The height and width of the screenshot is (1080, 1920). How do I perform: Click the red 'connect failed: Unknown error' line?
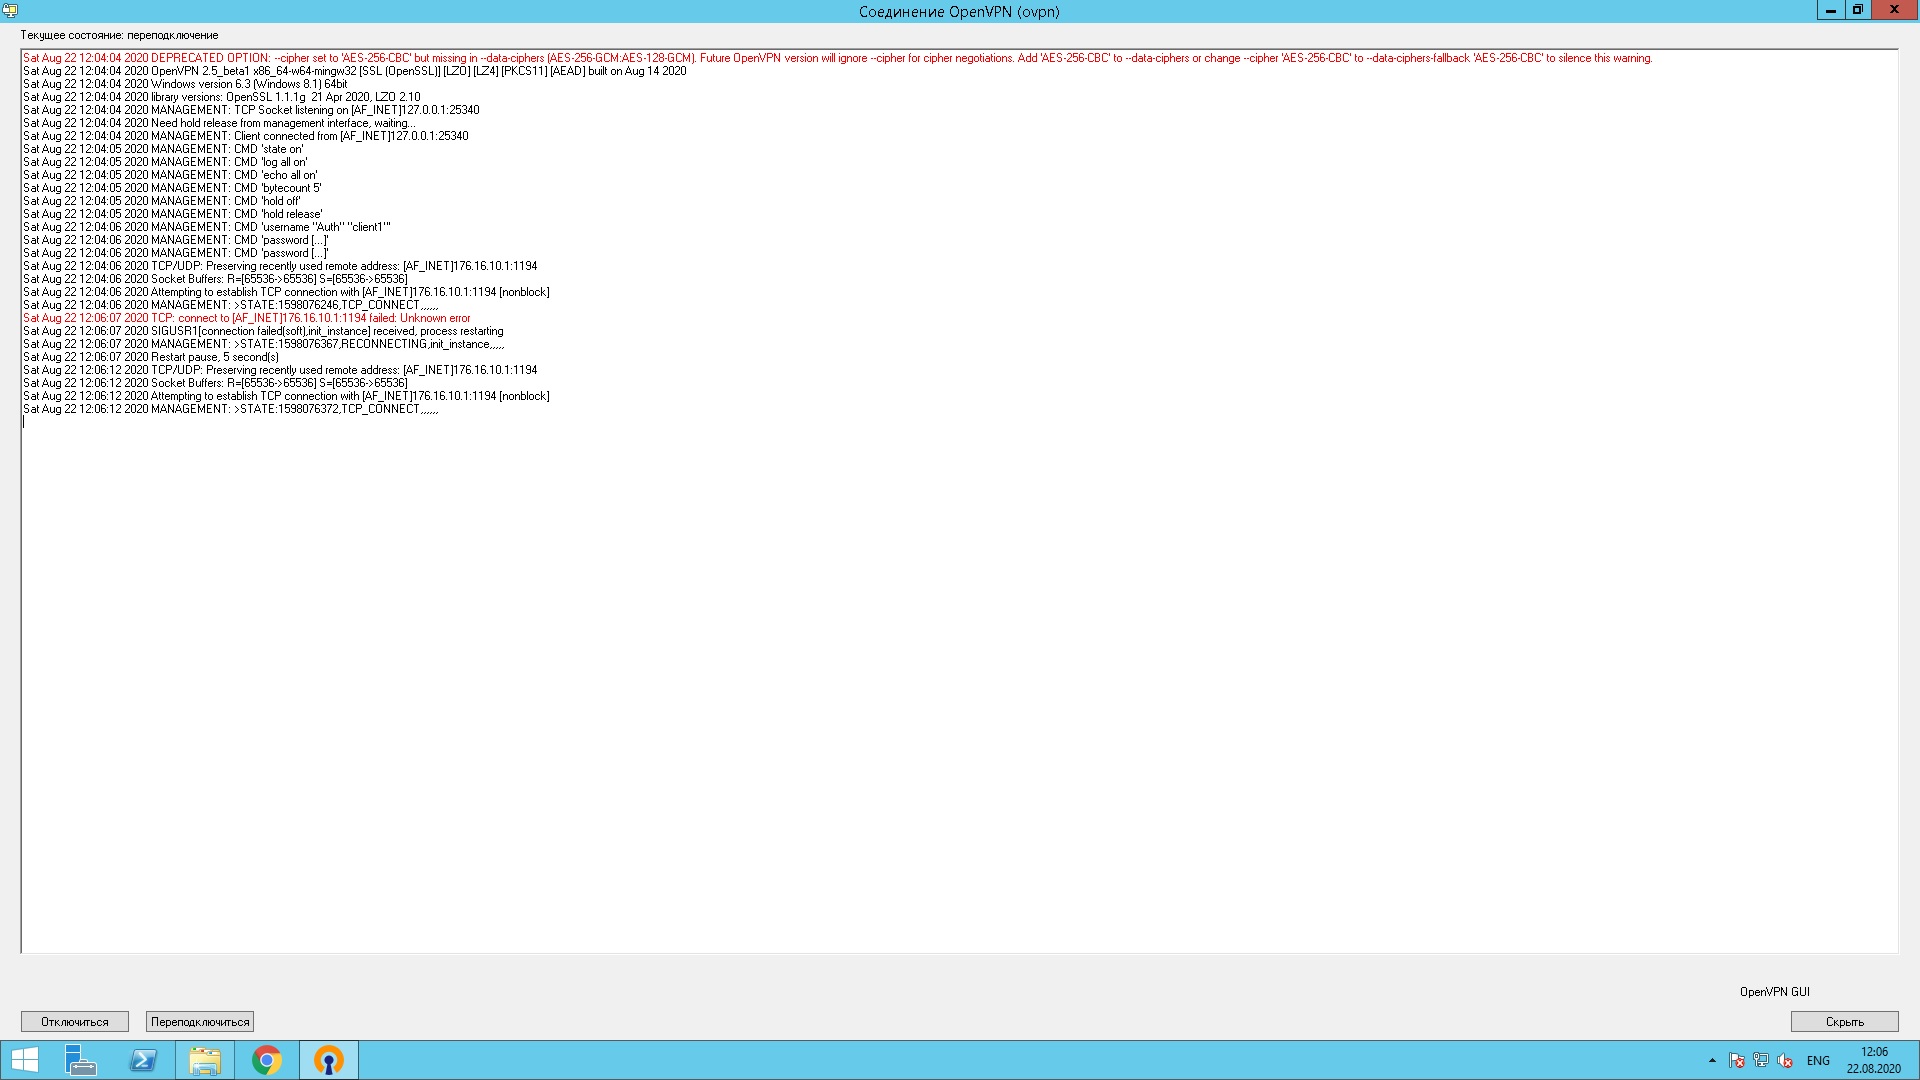tap(246, 318)
